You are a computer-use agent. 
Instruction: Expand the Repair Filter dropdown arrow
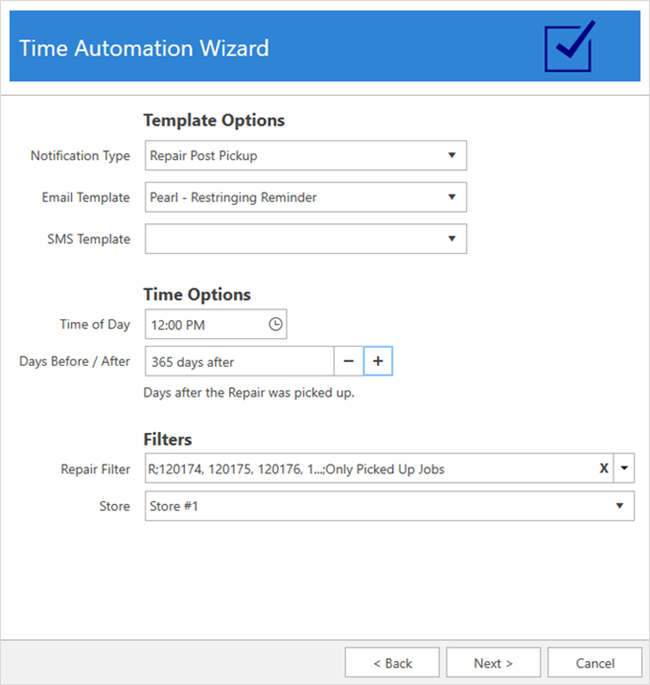pyautogui.click(x=624, y=468)
